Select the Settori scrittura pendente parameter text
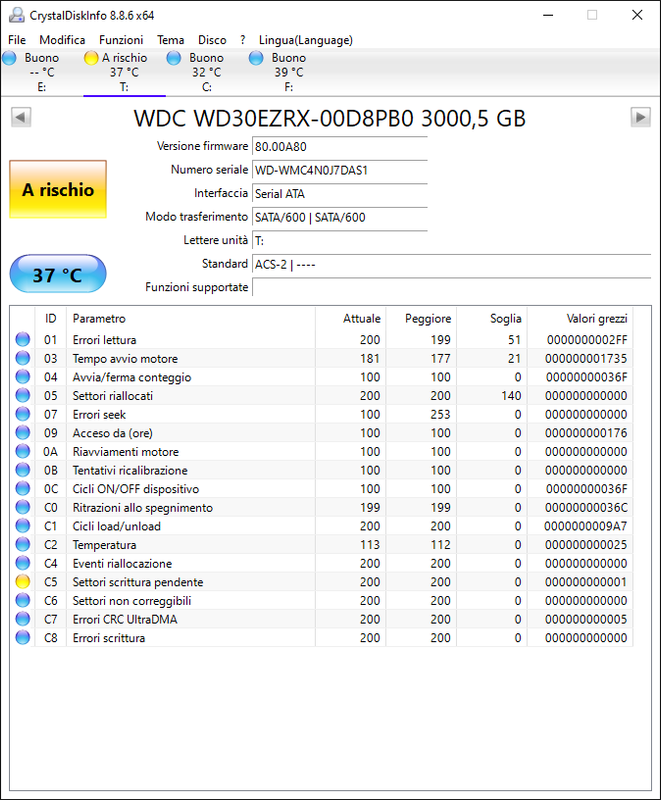This screenshot has width=661, height=800. click(138, 582)
